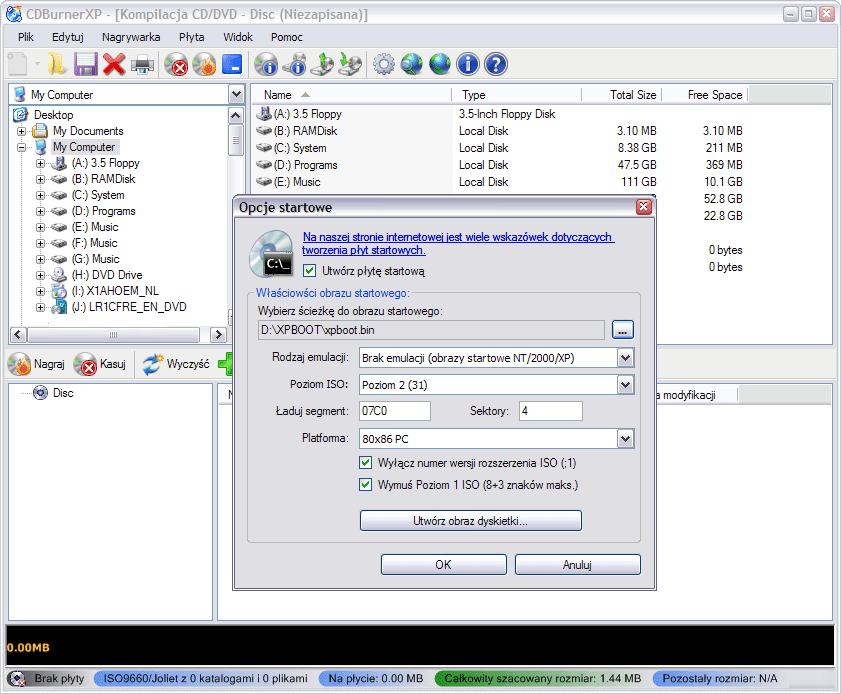Open the Nagrywarka menu

(x=131, y=37)
